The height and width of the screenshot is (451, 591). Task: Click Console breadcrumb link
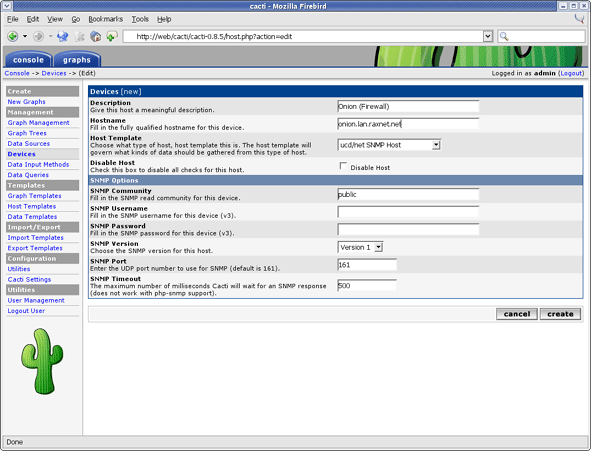tap(17, 73)
